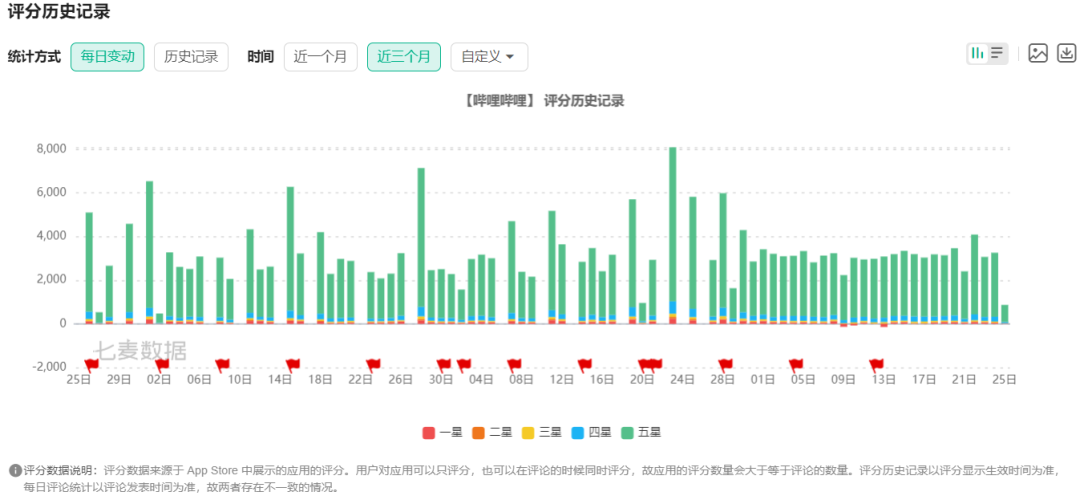This screenshot has width=1080, height=500.
Task: Switch to the list view icon
Action: pos(997,54)
